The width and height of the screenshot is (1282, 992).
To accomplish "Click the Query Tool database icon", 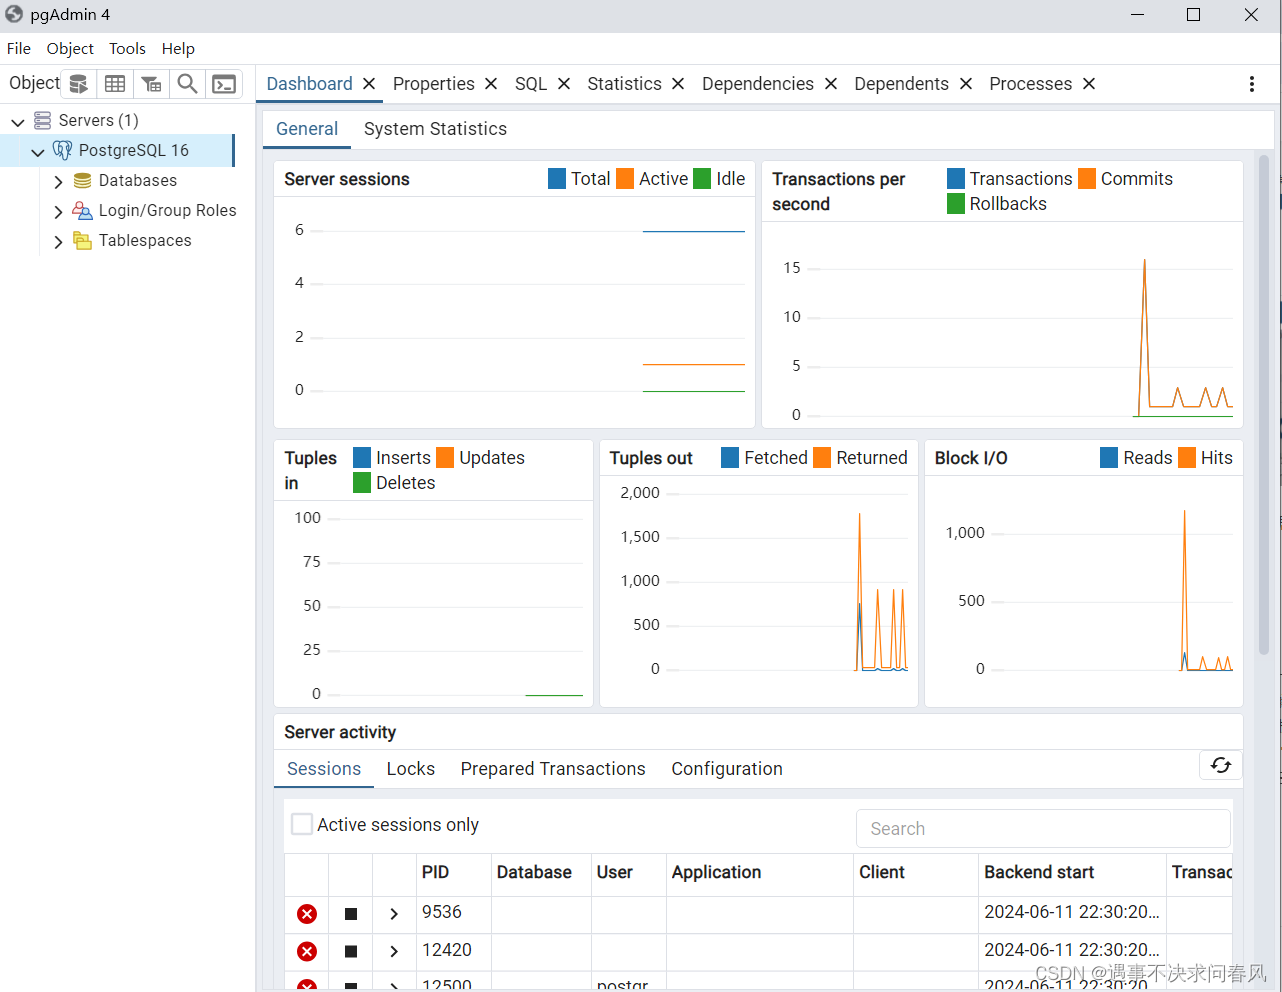I will 78,84.
